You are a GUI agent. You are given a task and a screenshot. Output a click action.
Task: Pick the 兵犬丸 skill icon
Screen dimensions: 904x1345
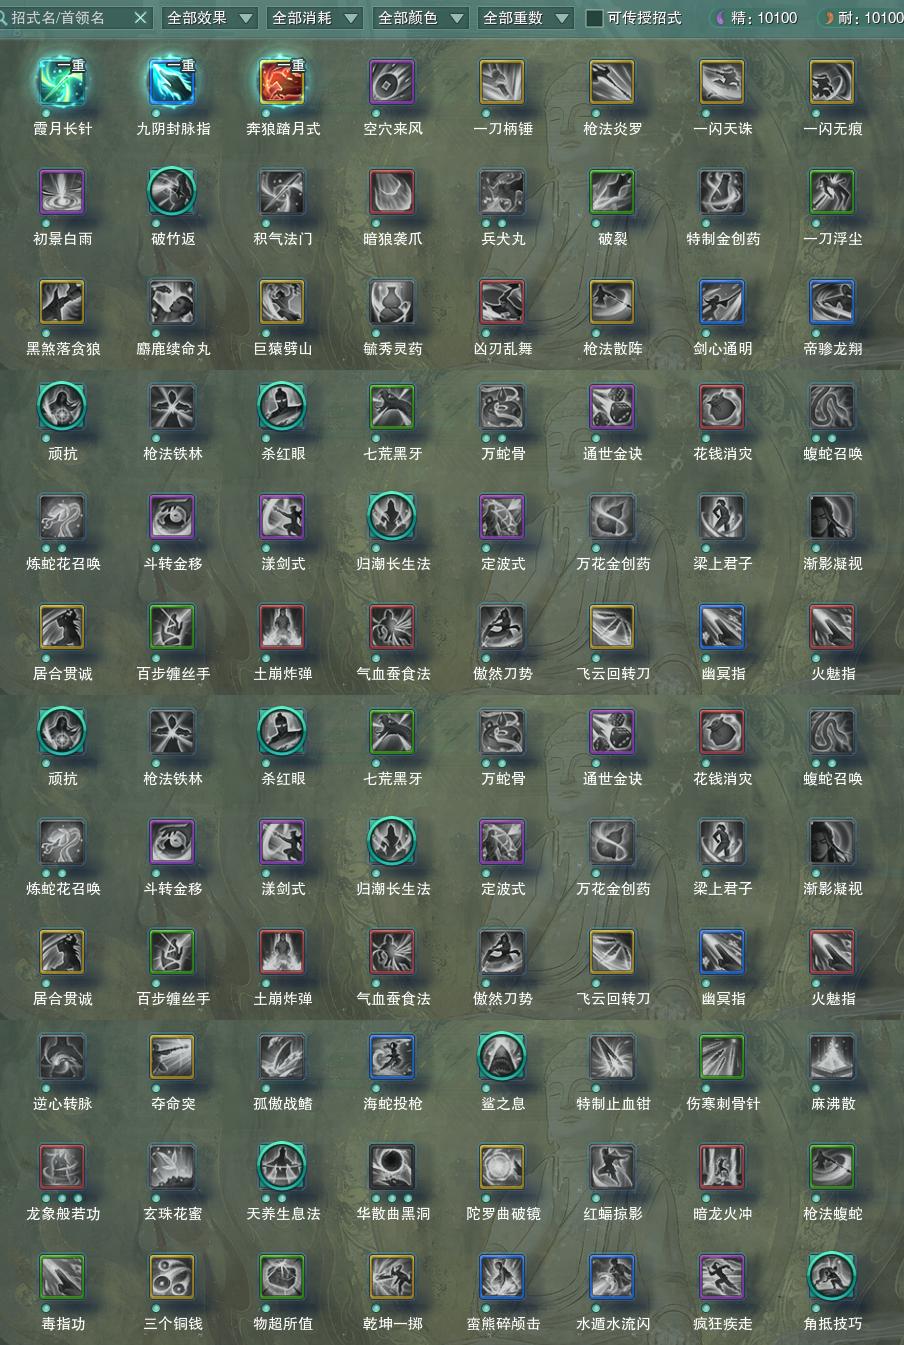coord(503,192)
